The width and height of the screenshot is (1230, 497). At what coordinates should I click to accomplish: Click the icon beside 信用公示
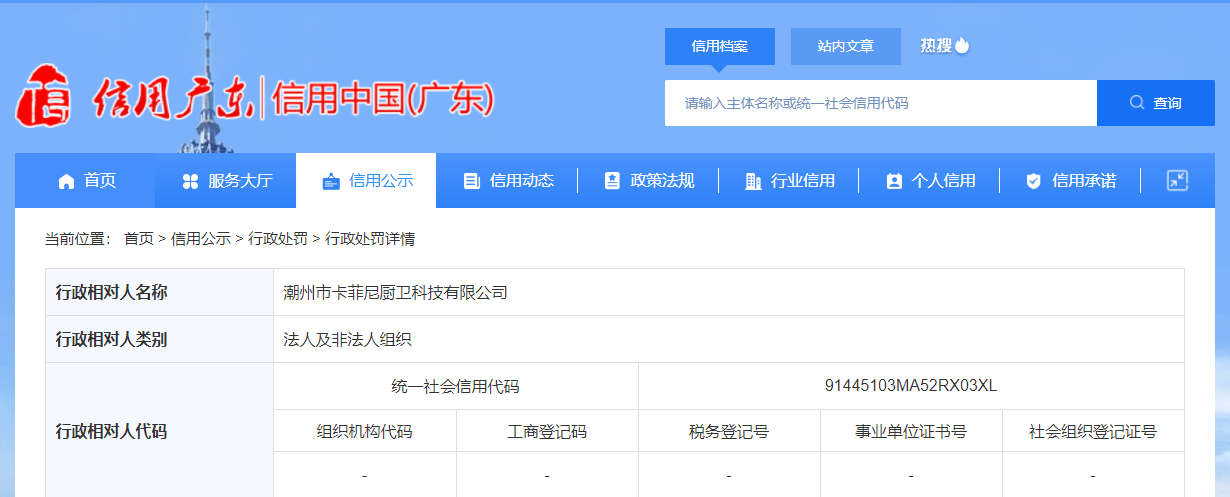331,181
